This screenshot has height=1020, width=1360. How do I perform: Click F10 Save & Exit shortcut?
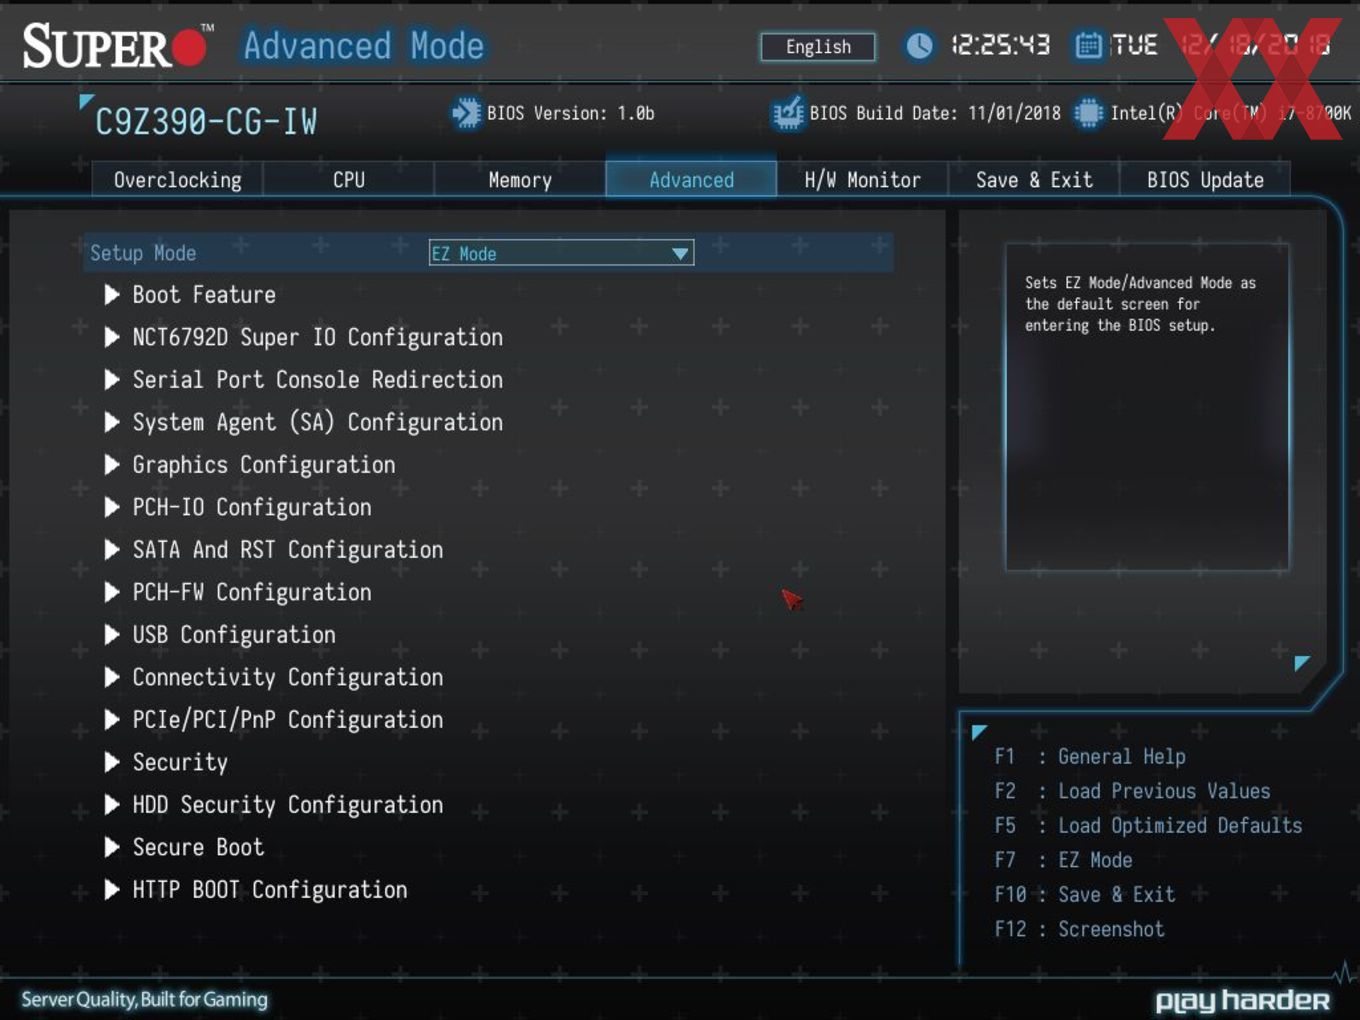point(1085,895)
